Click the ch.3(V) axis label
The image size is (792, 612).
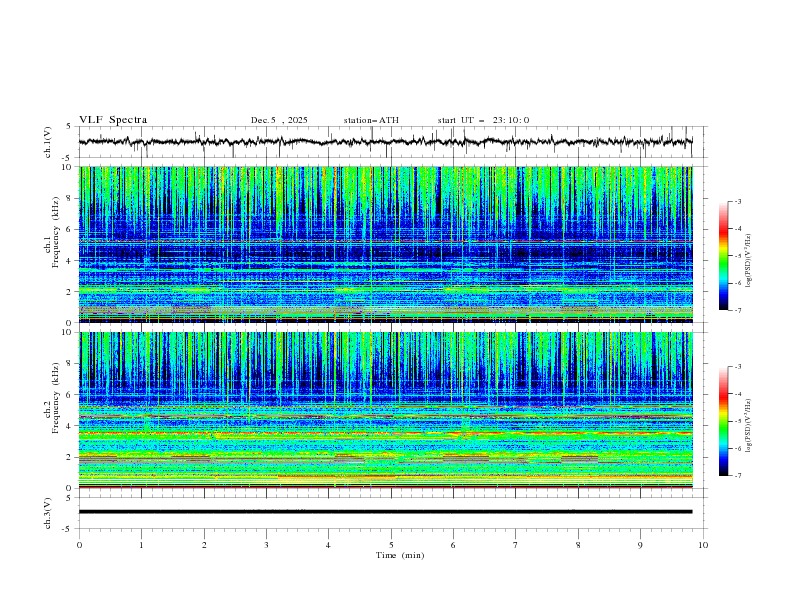48,513
